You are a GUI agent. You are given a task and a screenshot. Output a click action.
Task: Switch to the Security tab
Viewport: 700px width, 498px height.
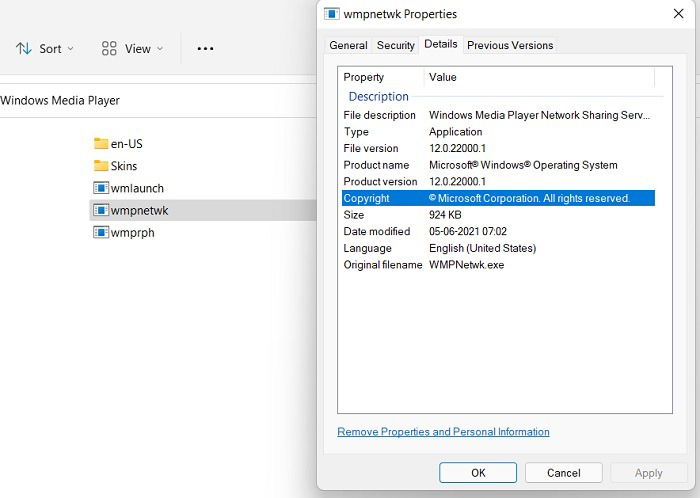pyautogui.click(x=396, y=45)
